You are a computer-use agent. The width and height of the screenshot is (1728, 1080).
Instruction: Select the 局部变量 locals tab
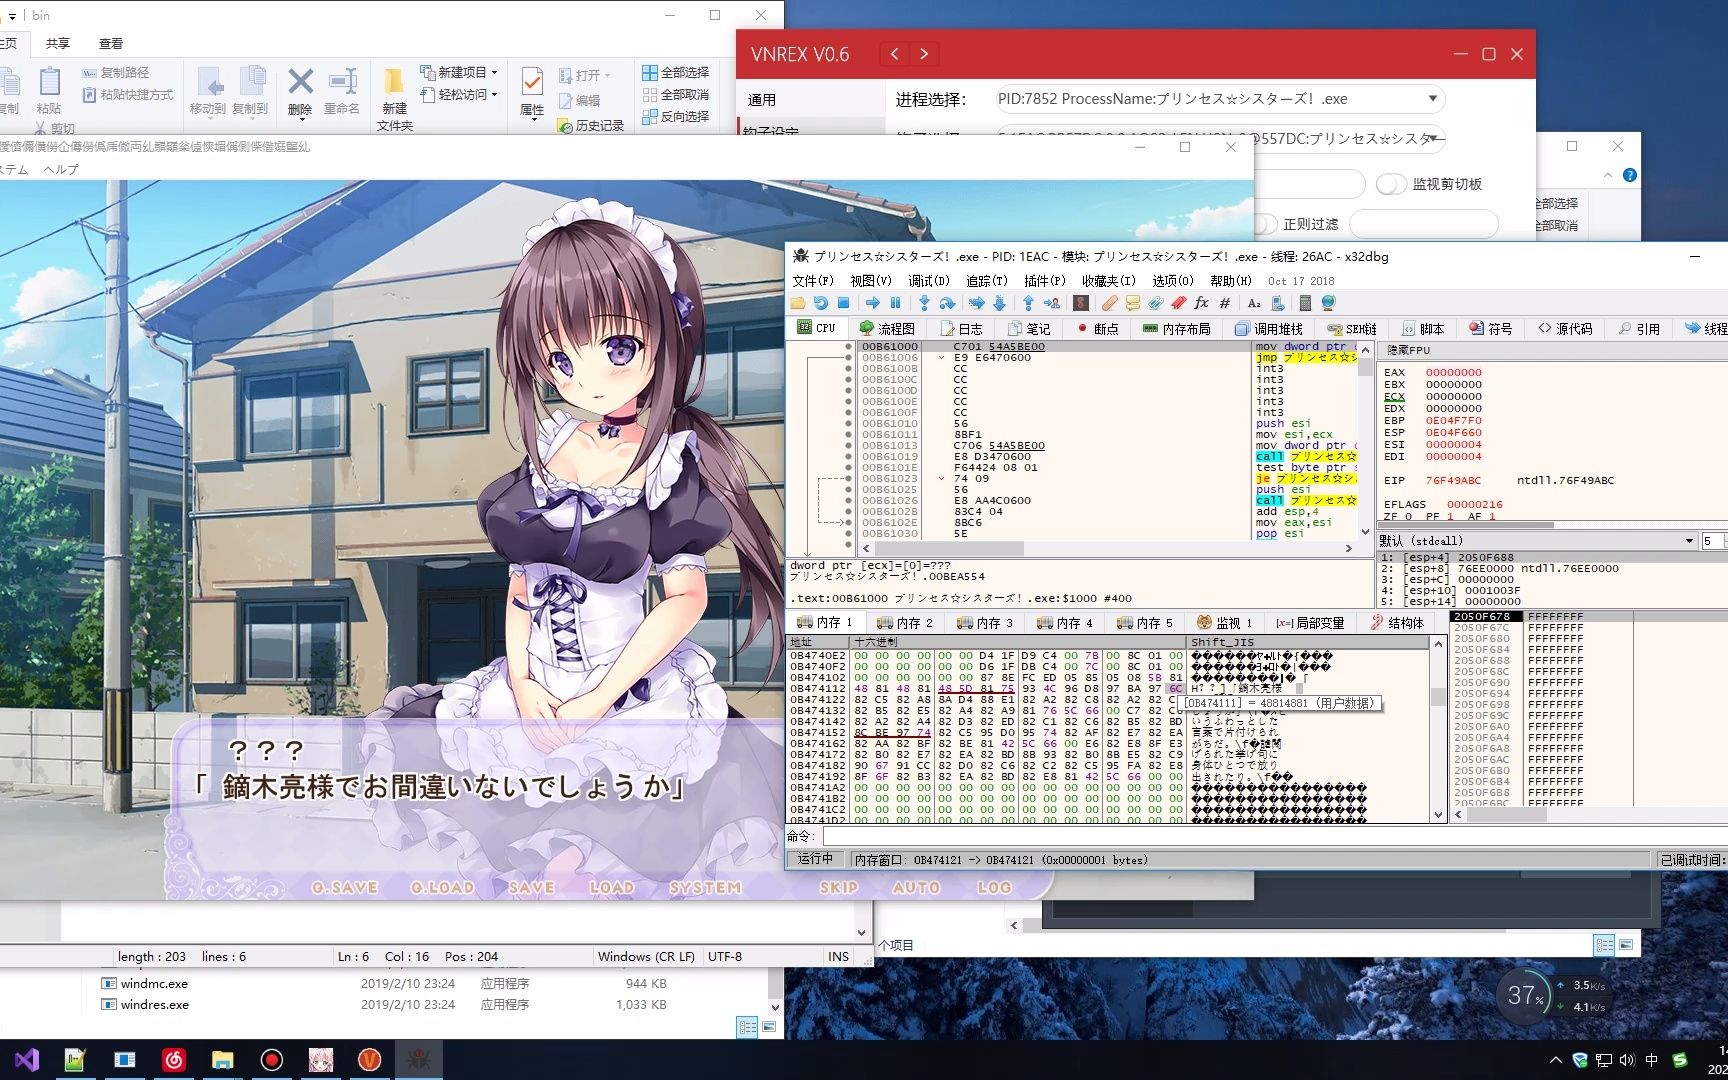tap(1310, 622)
